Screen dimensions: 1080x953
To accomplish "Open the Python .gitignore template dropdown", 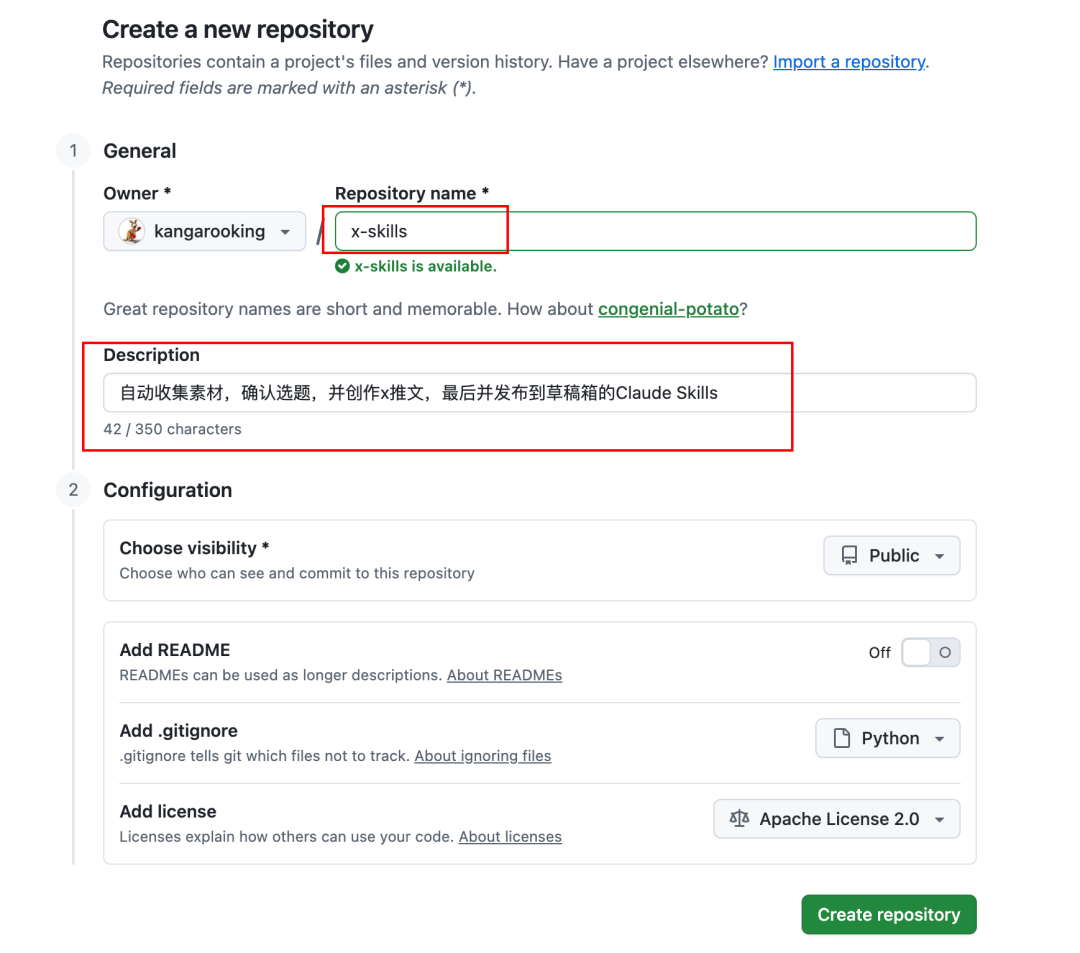I will coord(887,739).
